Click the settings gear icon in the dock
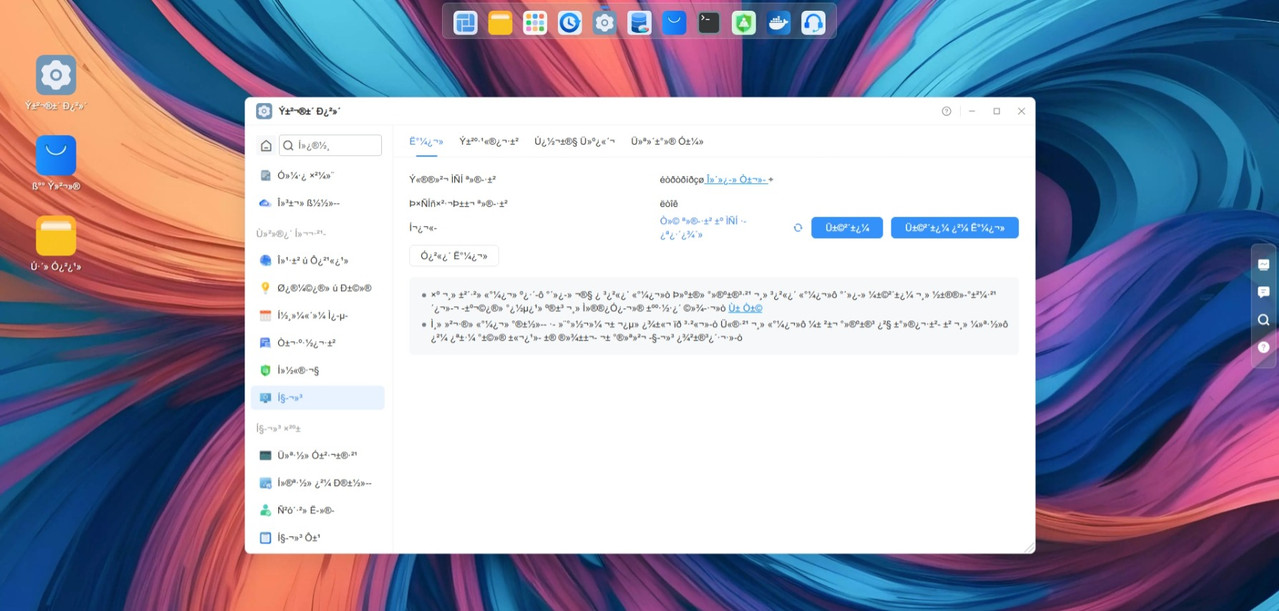 [x=604, y=22]
